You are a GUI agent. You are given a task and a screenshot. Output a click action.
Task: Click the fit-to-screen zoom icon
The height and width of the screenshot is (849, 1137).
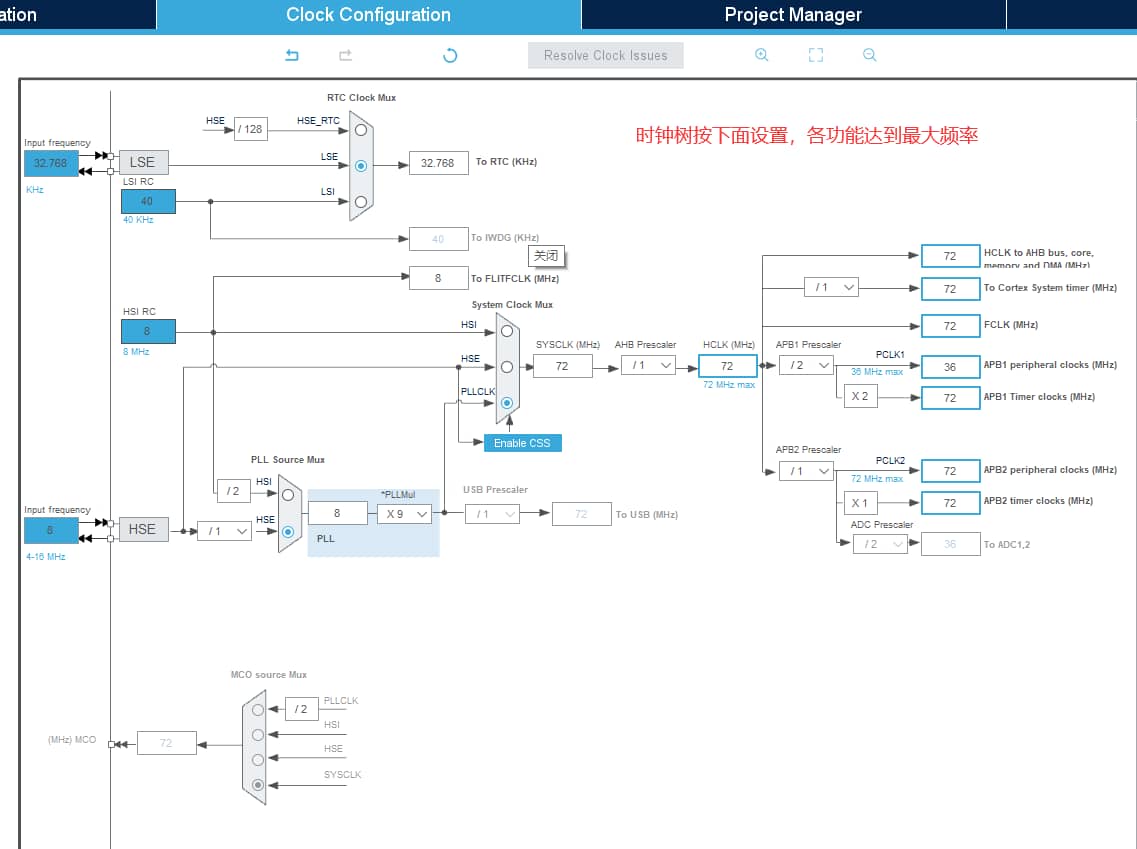[816, 56]
